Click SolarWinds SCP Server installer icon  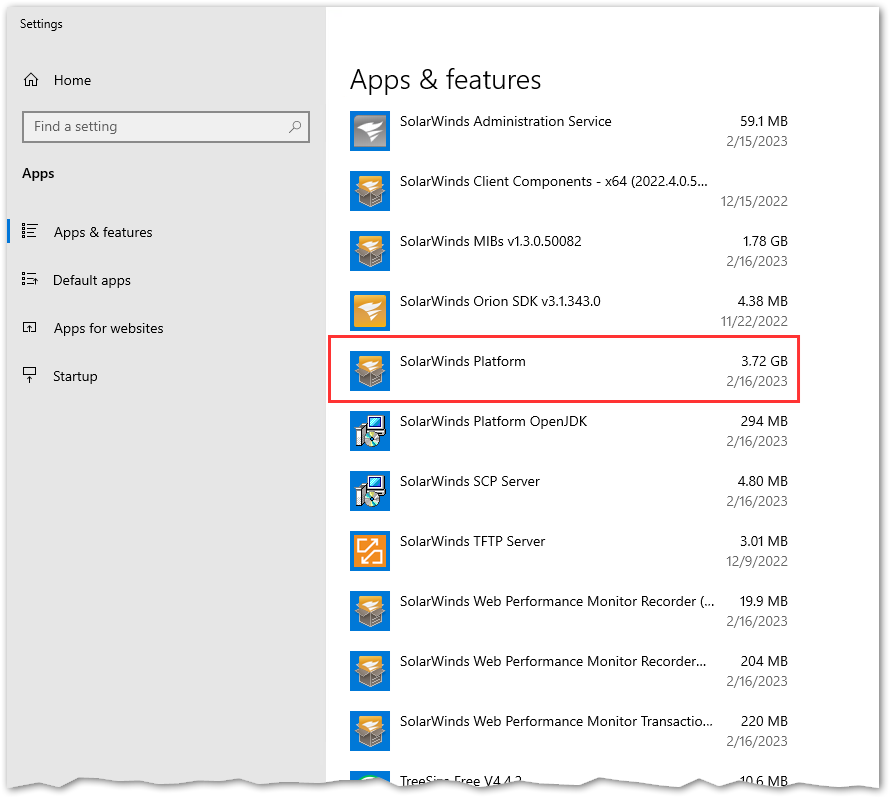coord(370,491)
